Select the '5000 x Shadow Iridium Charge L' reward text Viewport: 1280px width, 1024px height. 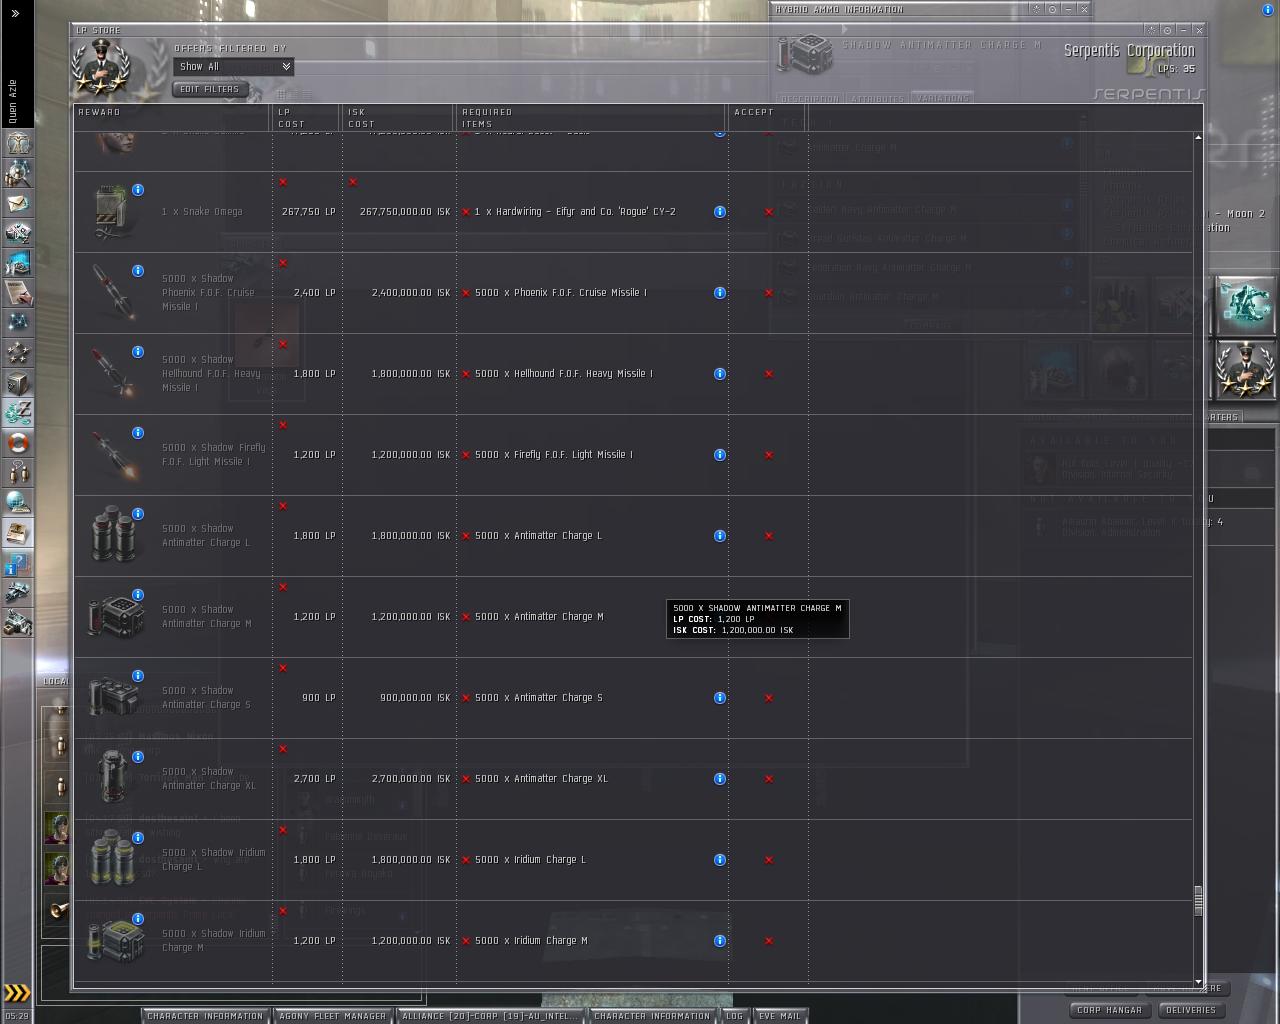[x=214, y=860]
